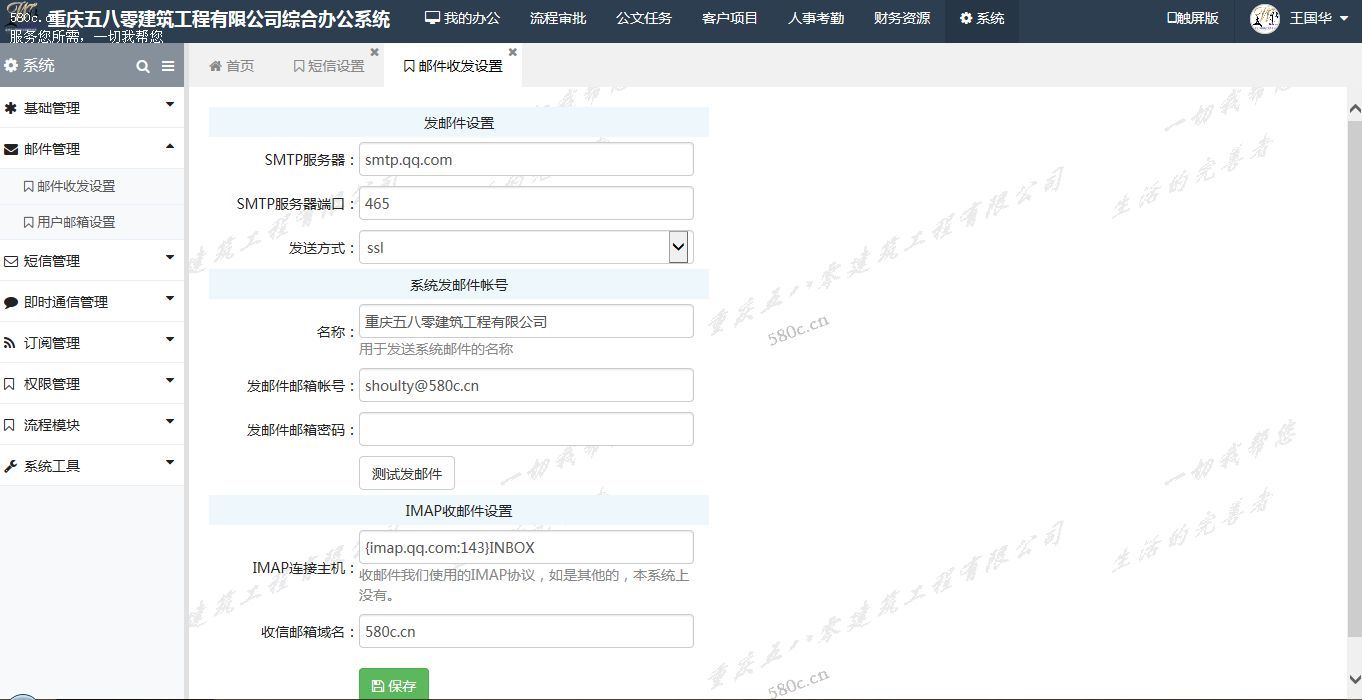The height and width of the screenshot is (700, 1362).
Task: Expand the 短信管理 sidebar section
Action: click(x=92, y=261)
